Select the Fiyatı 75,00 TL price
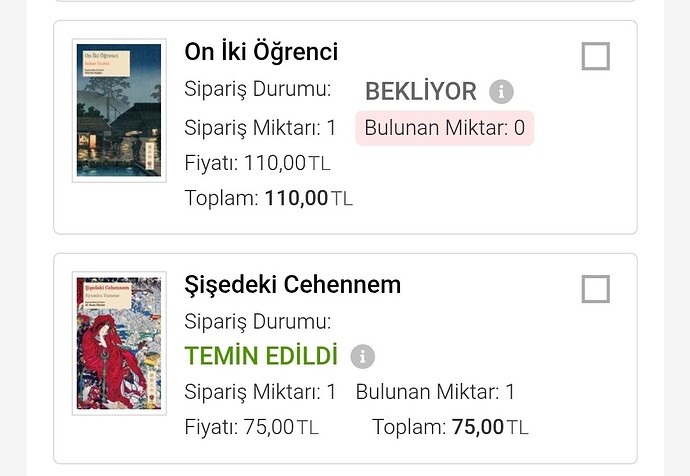 point(251,427)
